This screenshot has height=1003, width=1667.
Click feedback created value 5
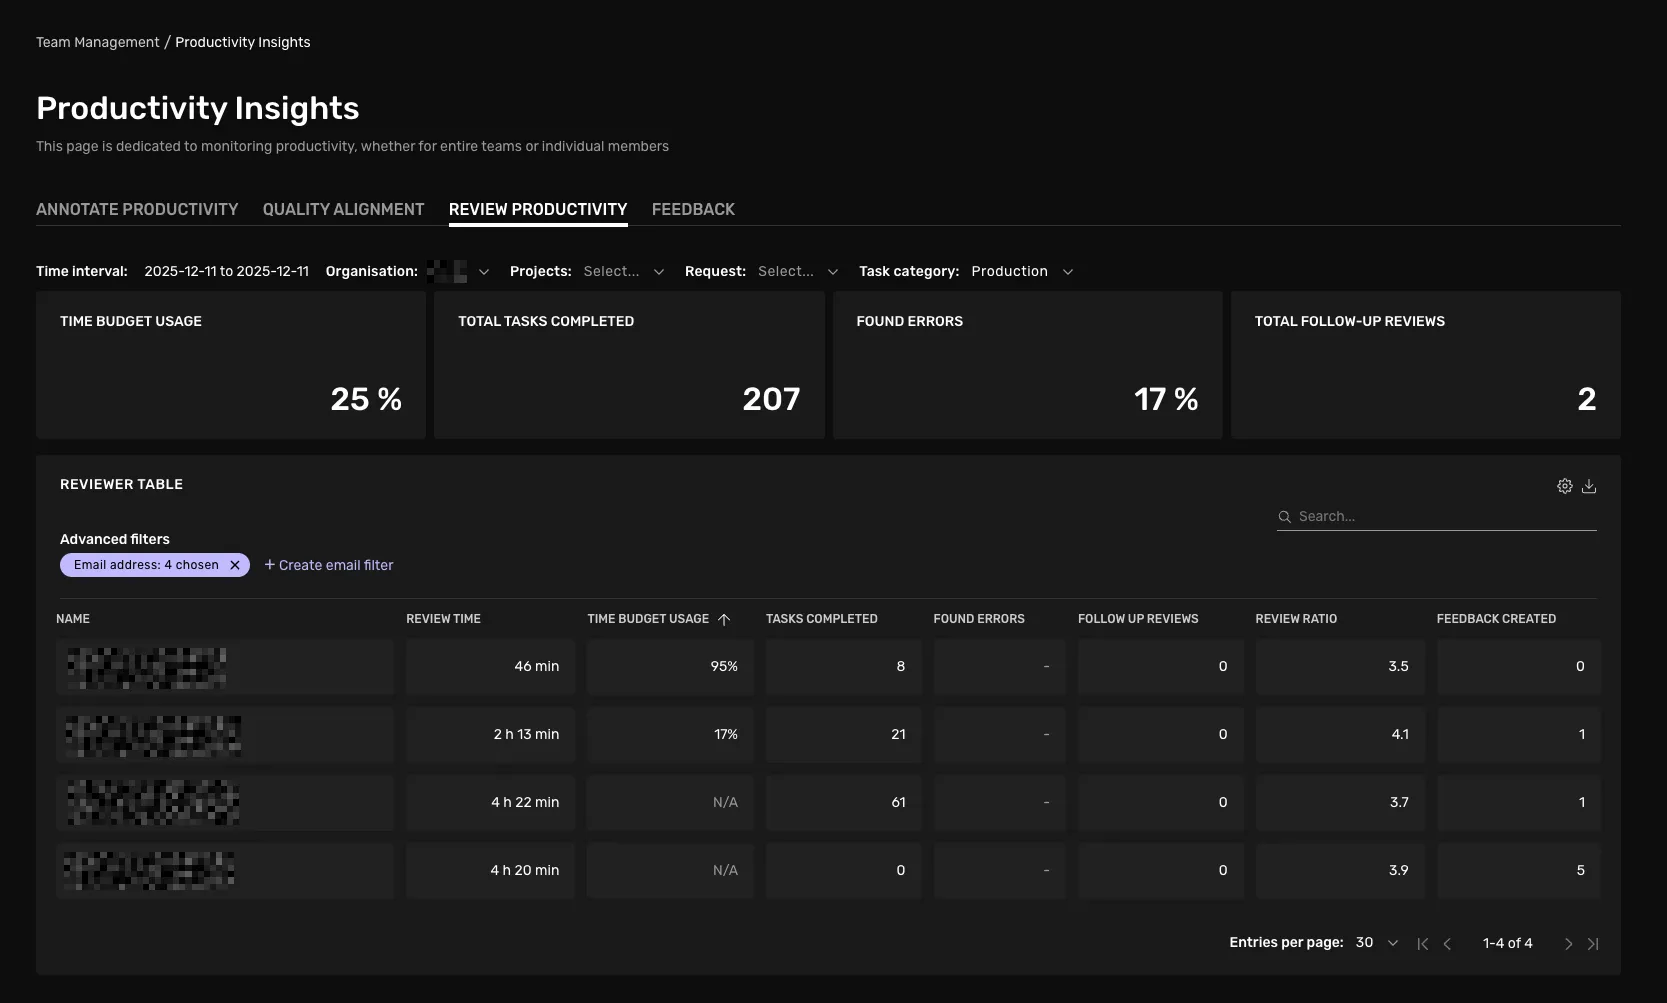[x=1580, y=871]
